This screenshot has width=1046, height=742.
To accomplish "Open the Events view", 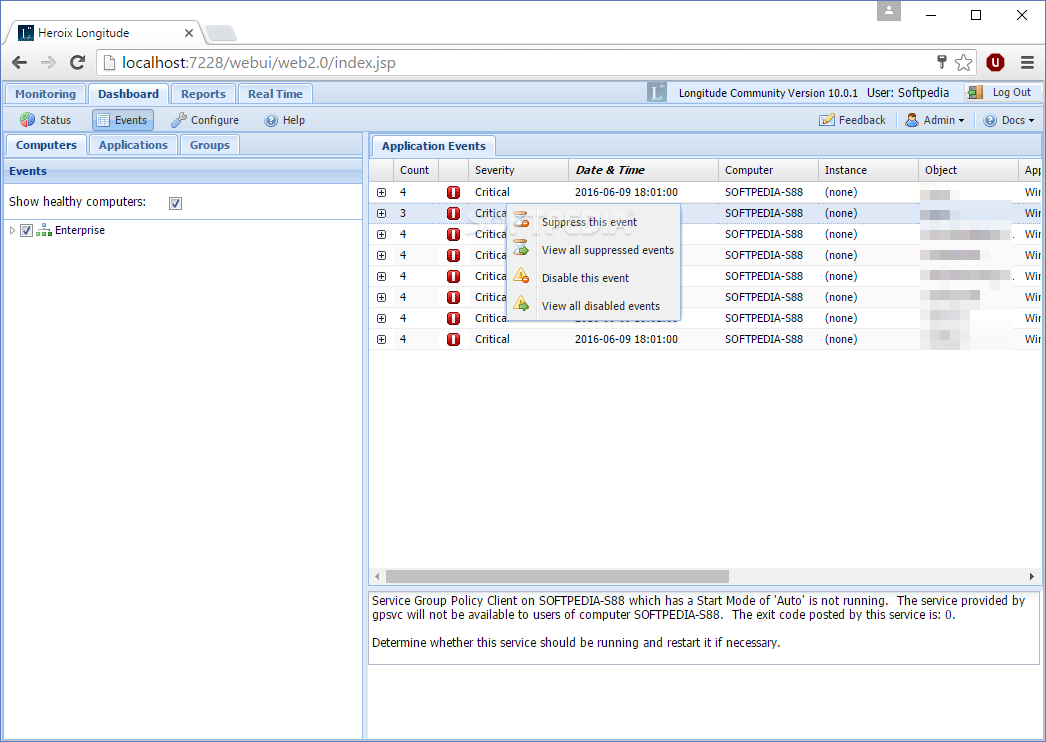I will (x=123, y=120).
